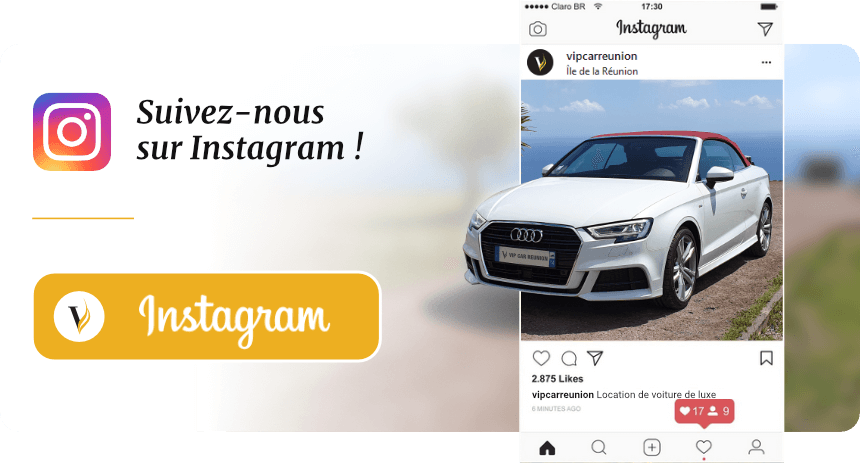The width and height of the screenshot is (860, 463).
Task: Open comments with speech bubble icon
Action: tap(569, 359)
